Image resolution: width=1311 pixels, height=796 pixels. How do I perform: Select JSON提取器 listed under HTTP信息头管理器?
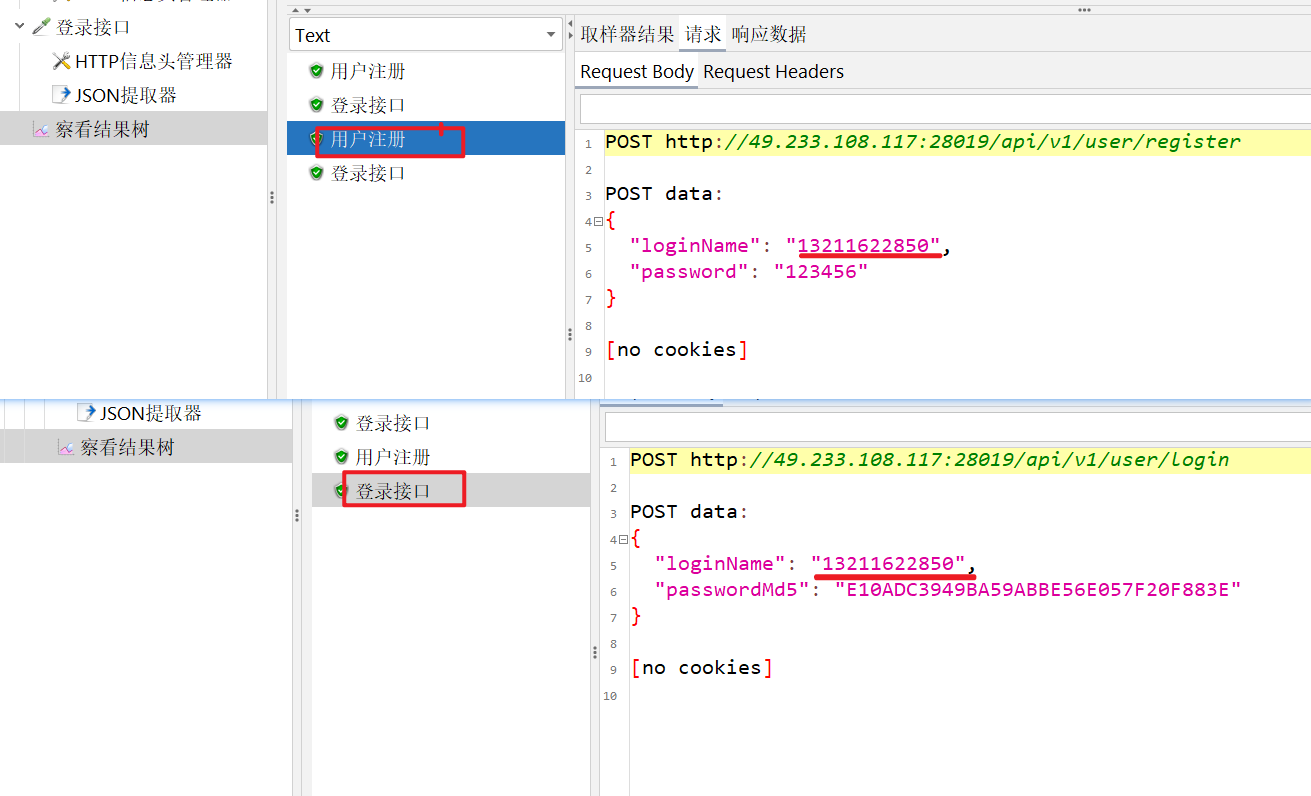point(126,95)
